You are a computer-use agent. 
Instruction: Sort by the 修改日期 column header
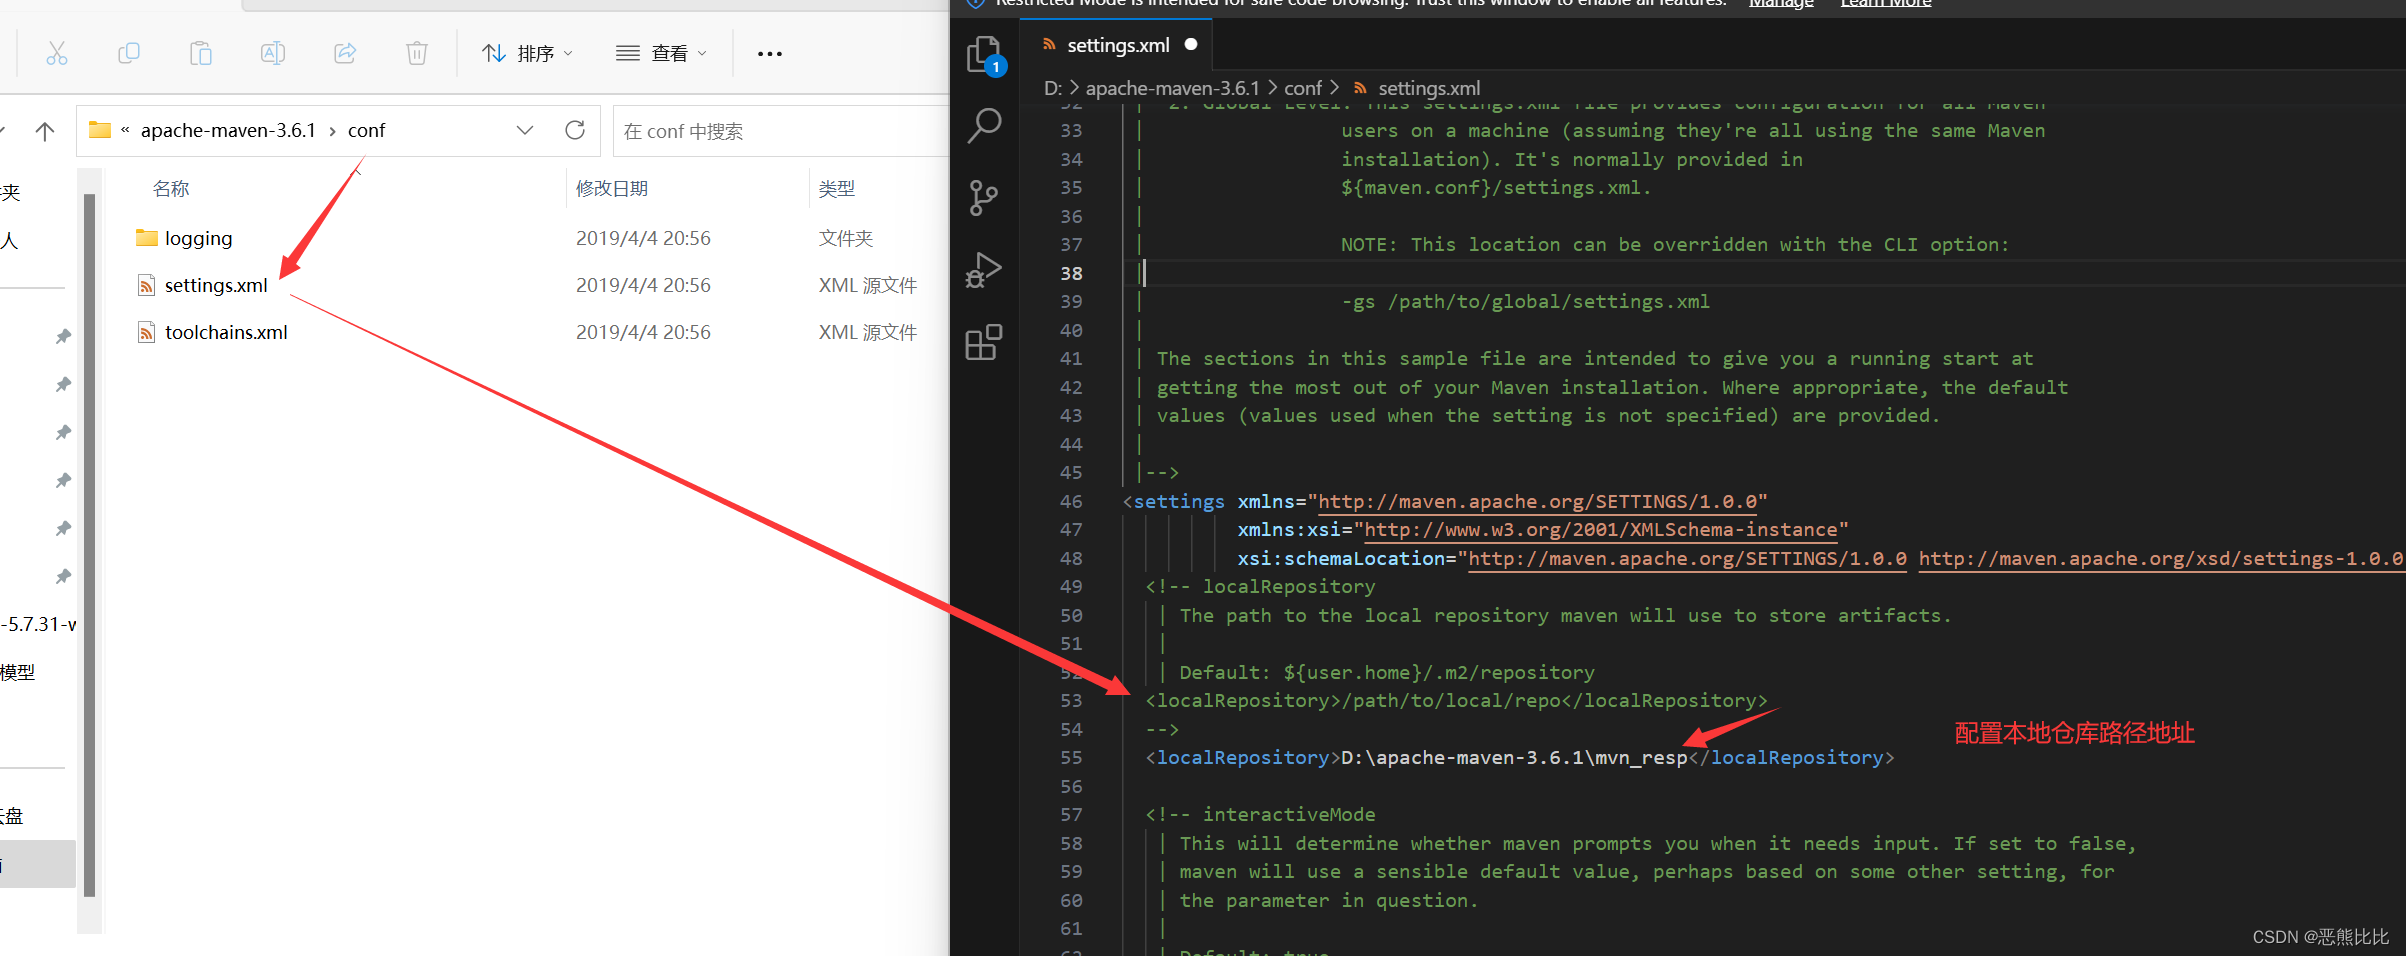[x=612, y=188]
